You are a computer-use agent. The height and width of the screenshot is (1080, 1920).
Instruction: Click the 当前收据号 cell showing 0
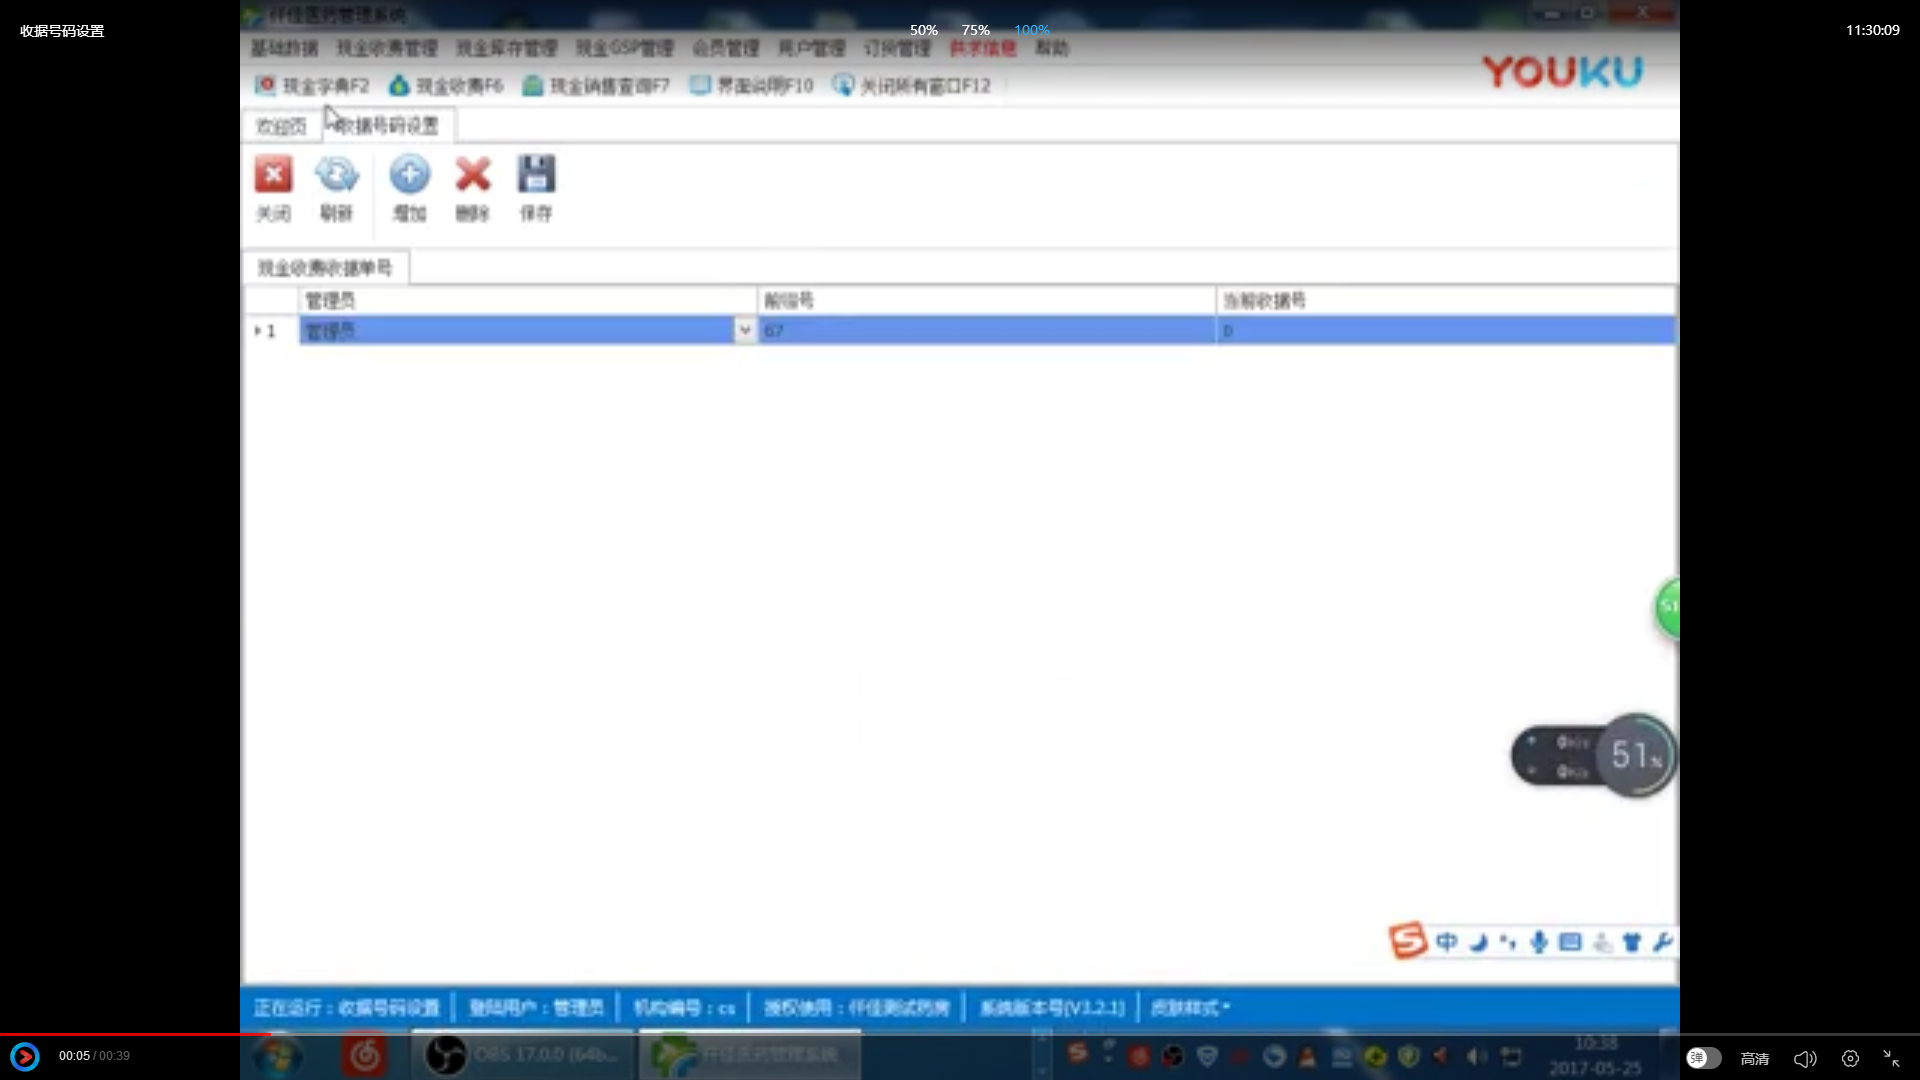(1446, 330)
